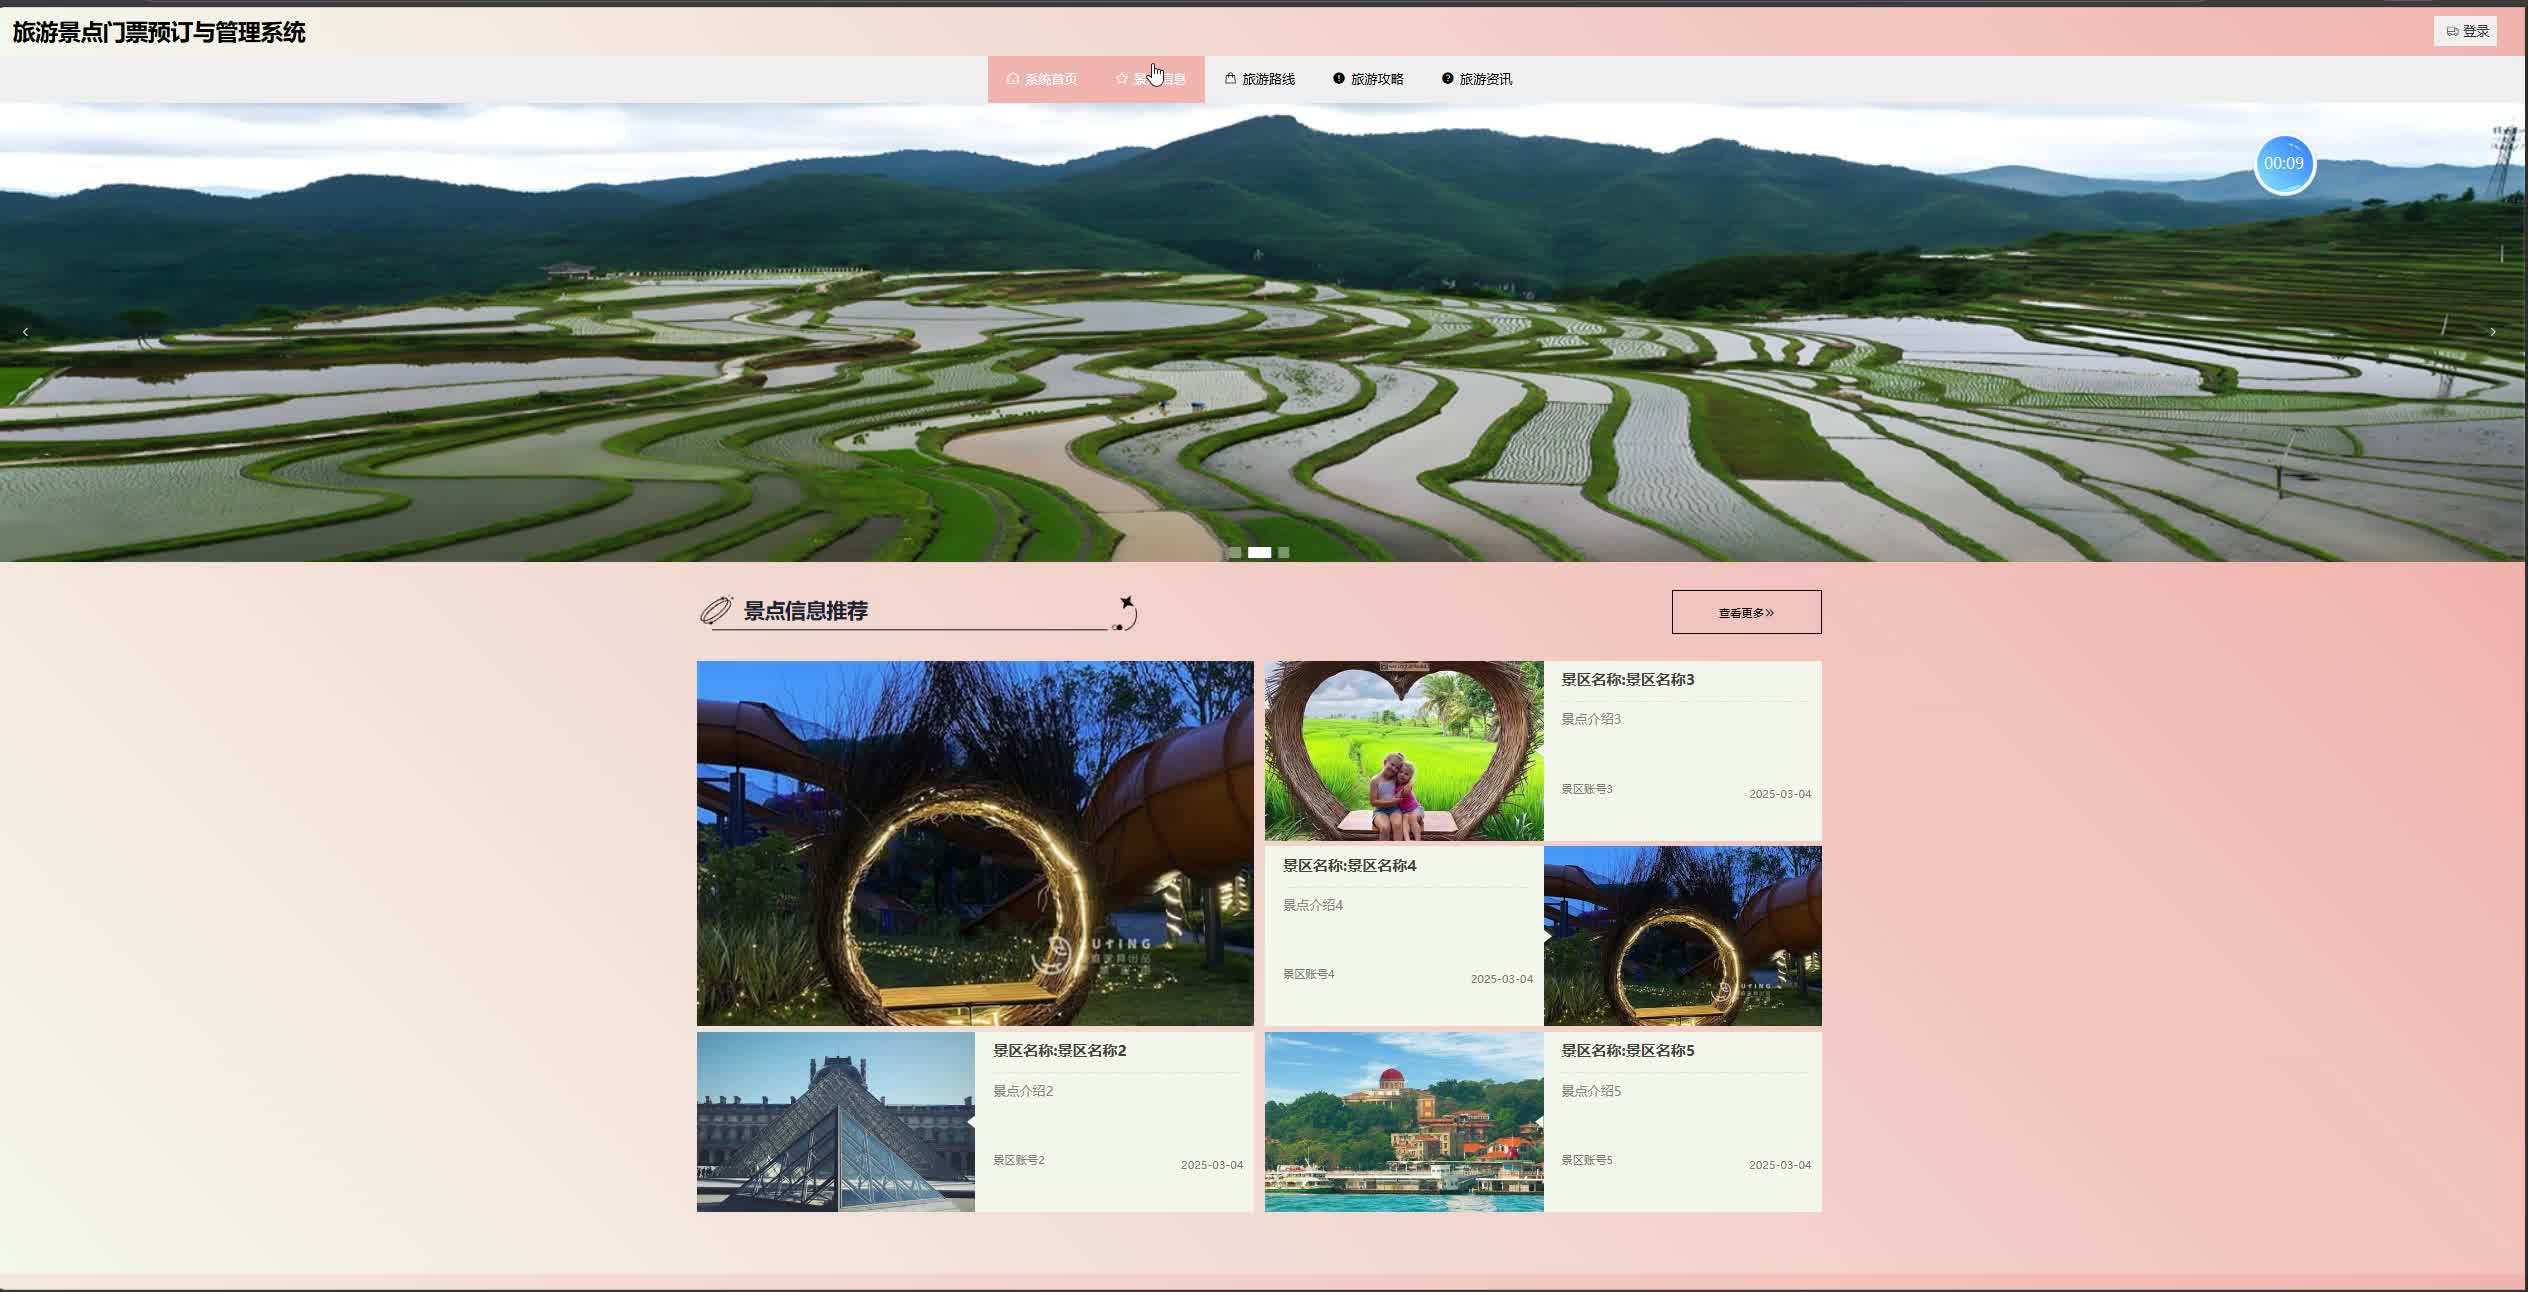Viewport: 2528px width, 1292px height.
Task: Click the star icon for 景点信息
Action: [1121, 79]
